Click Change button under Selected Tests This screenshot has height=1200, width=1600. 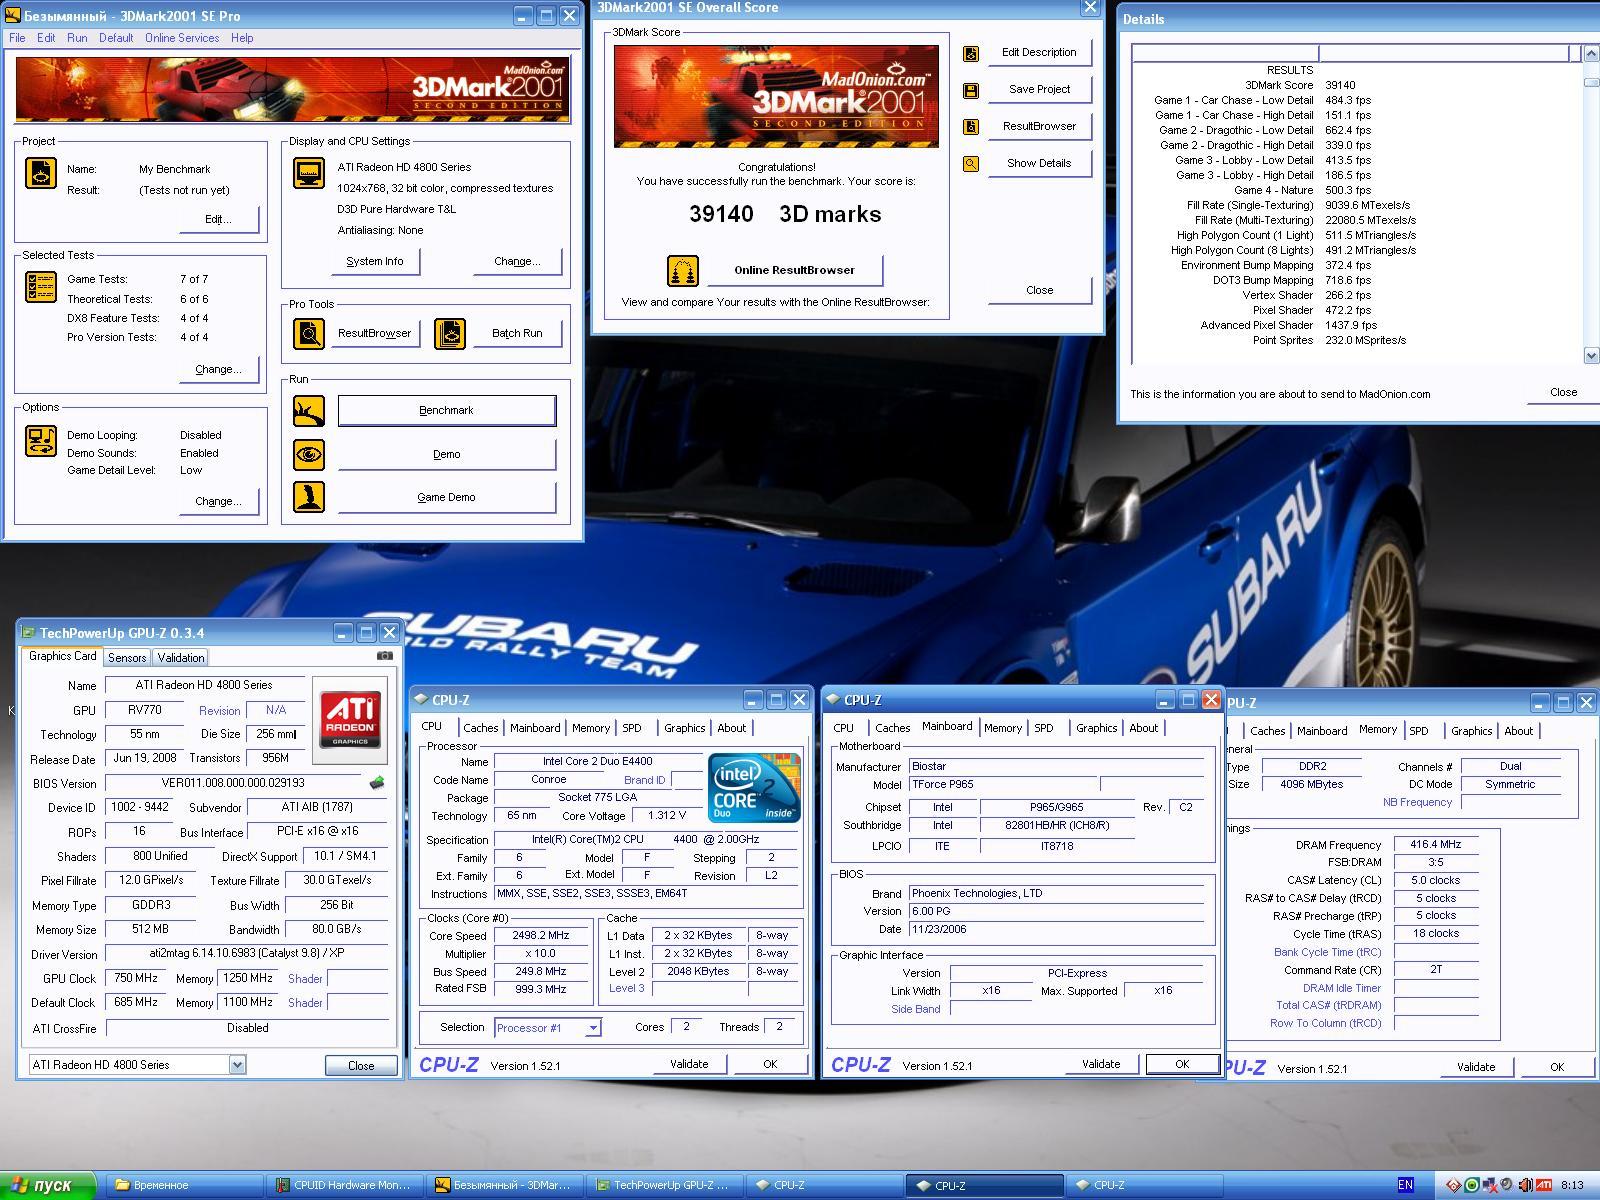[218, 369]
